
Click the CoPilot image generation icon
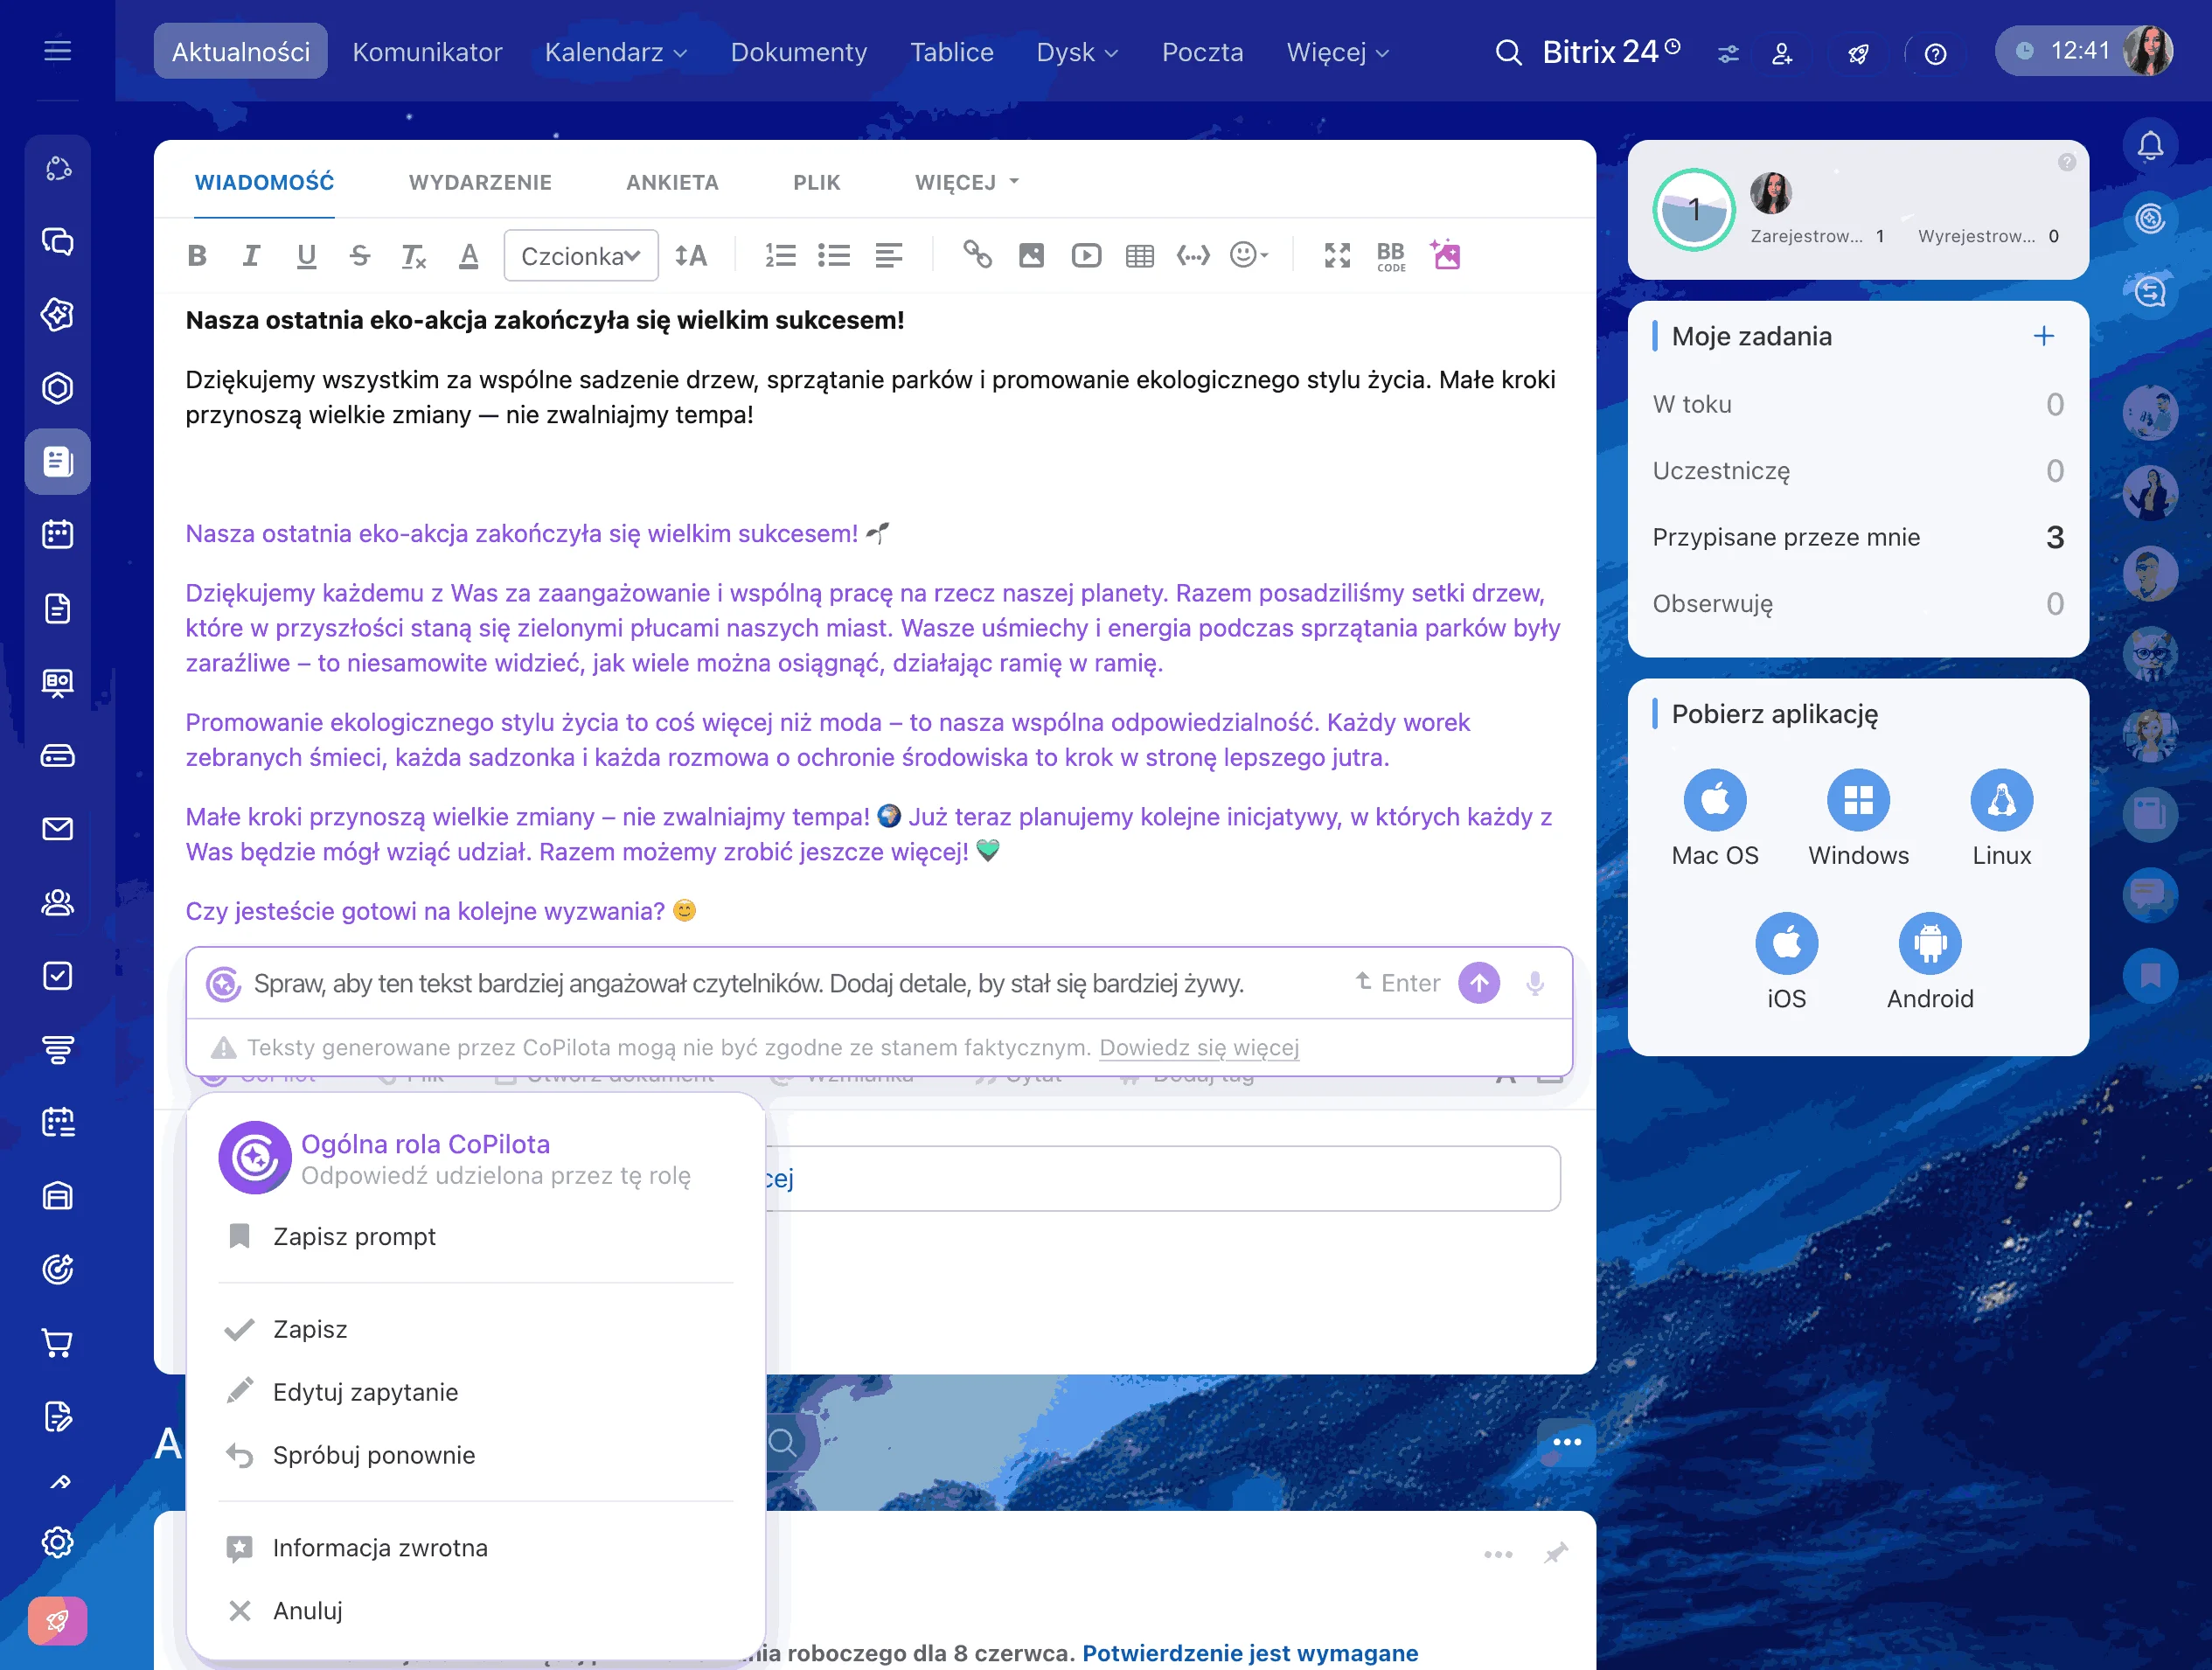[x=1446, y=255]
